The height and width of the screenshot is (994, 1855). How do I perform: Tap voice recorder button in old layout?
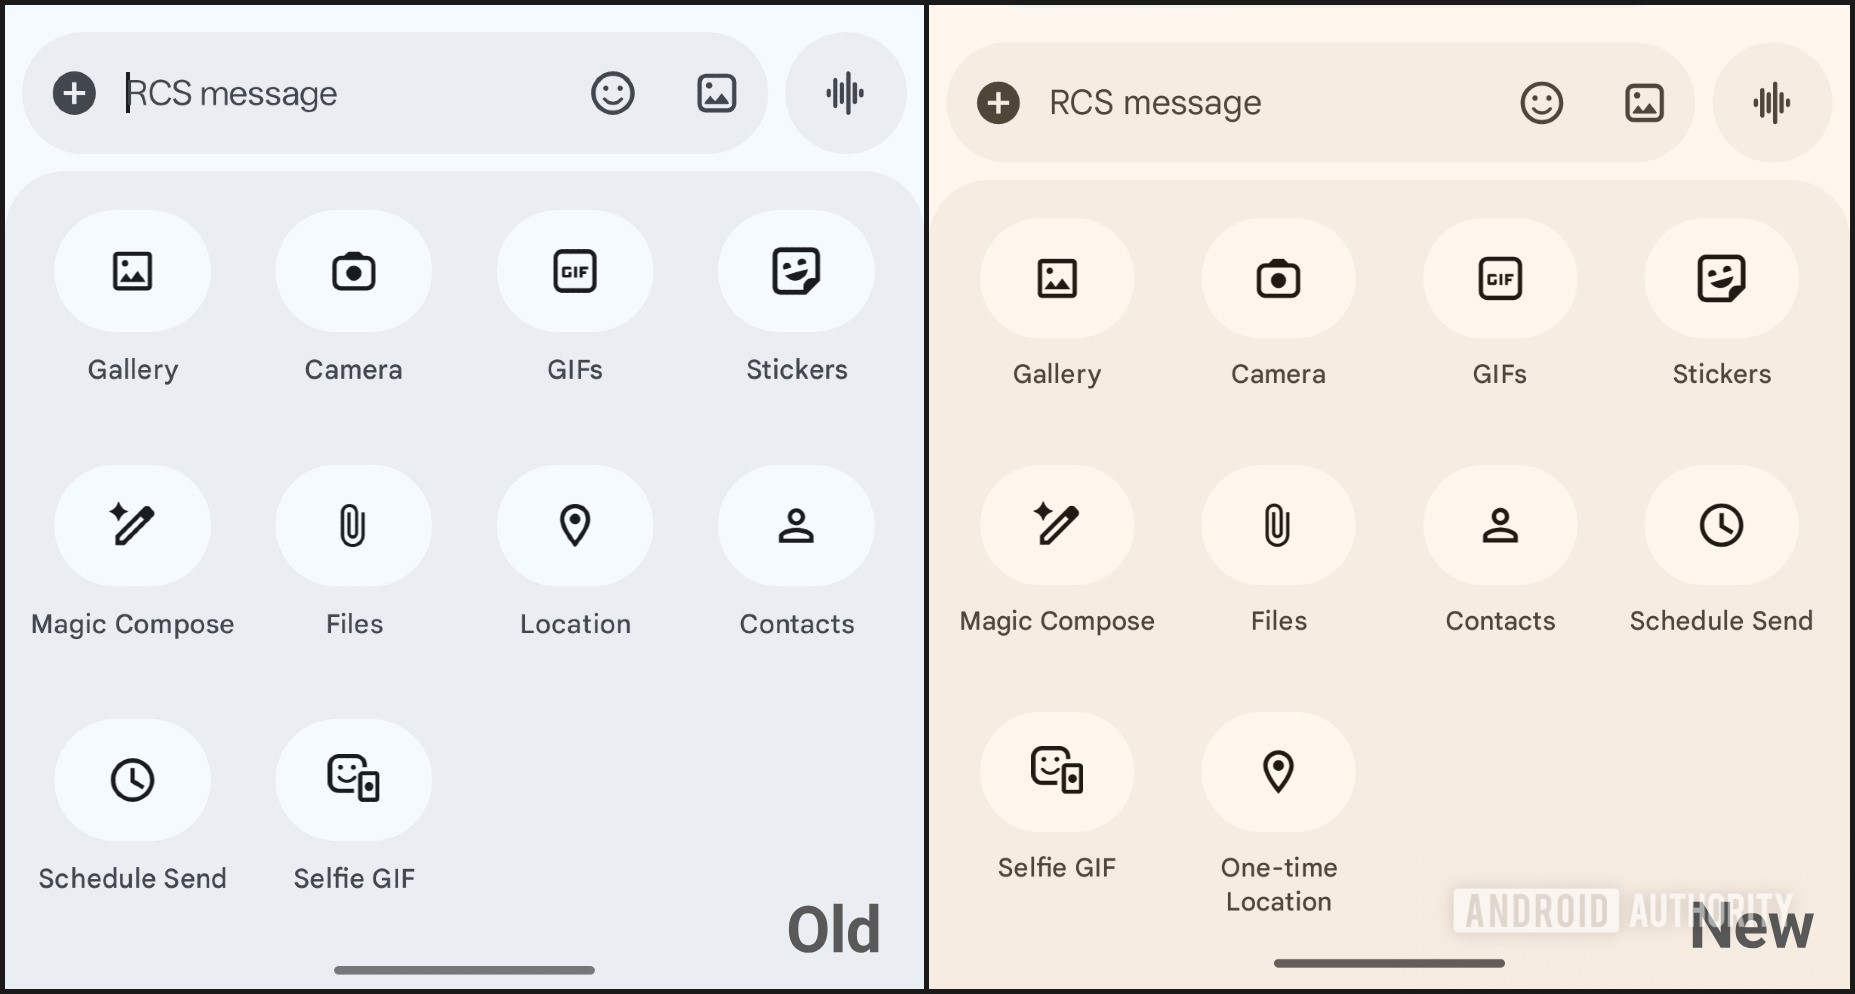pos(846,93)
